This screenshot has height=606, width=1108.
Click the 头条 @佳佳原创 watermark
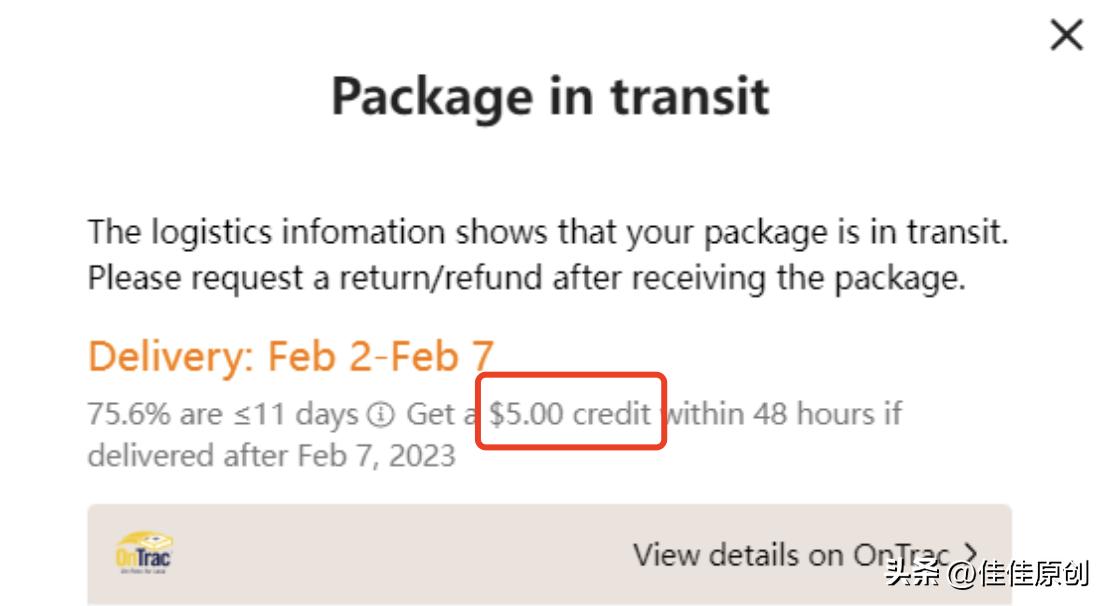pos(986,574)
